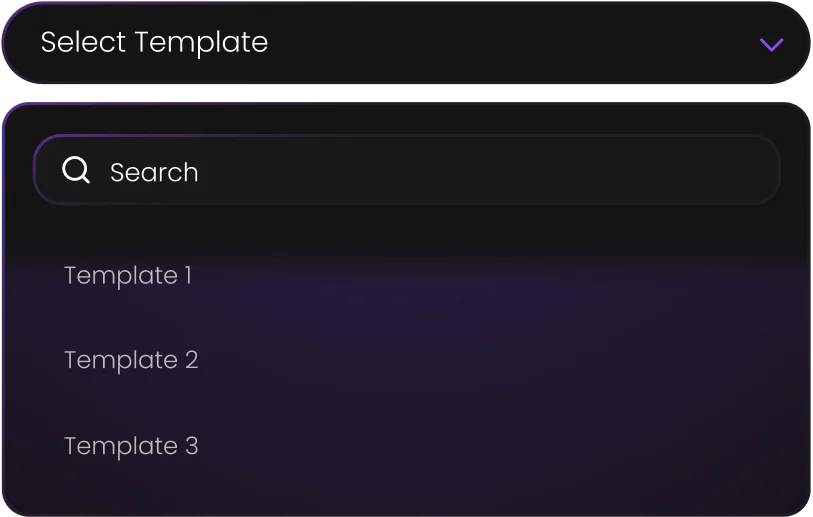Viewport: 813px width, 517px height.
Task: Click the Select Template dropdown box
Action: pyautogui.click(x=406, y=43)
